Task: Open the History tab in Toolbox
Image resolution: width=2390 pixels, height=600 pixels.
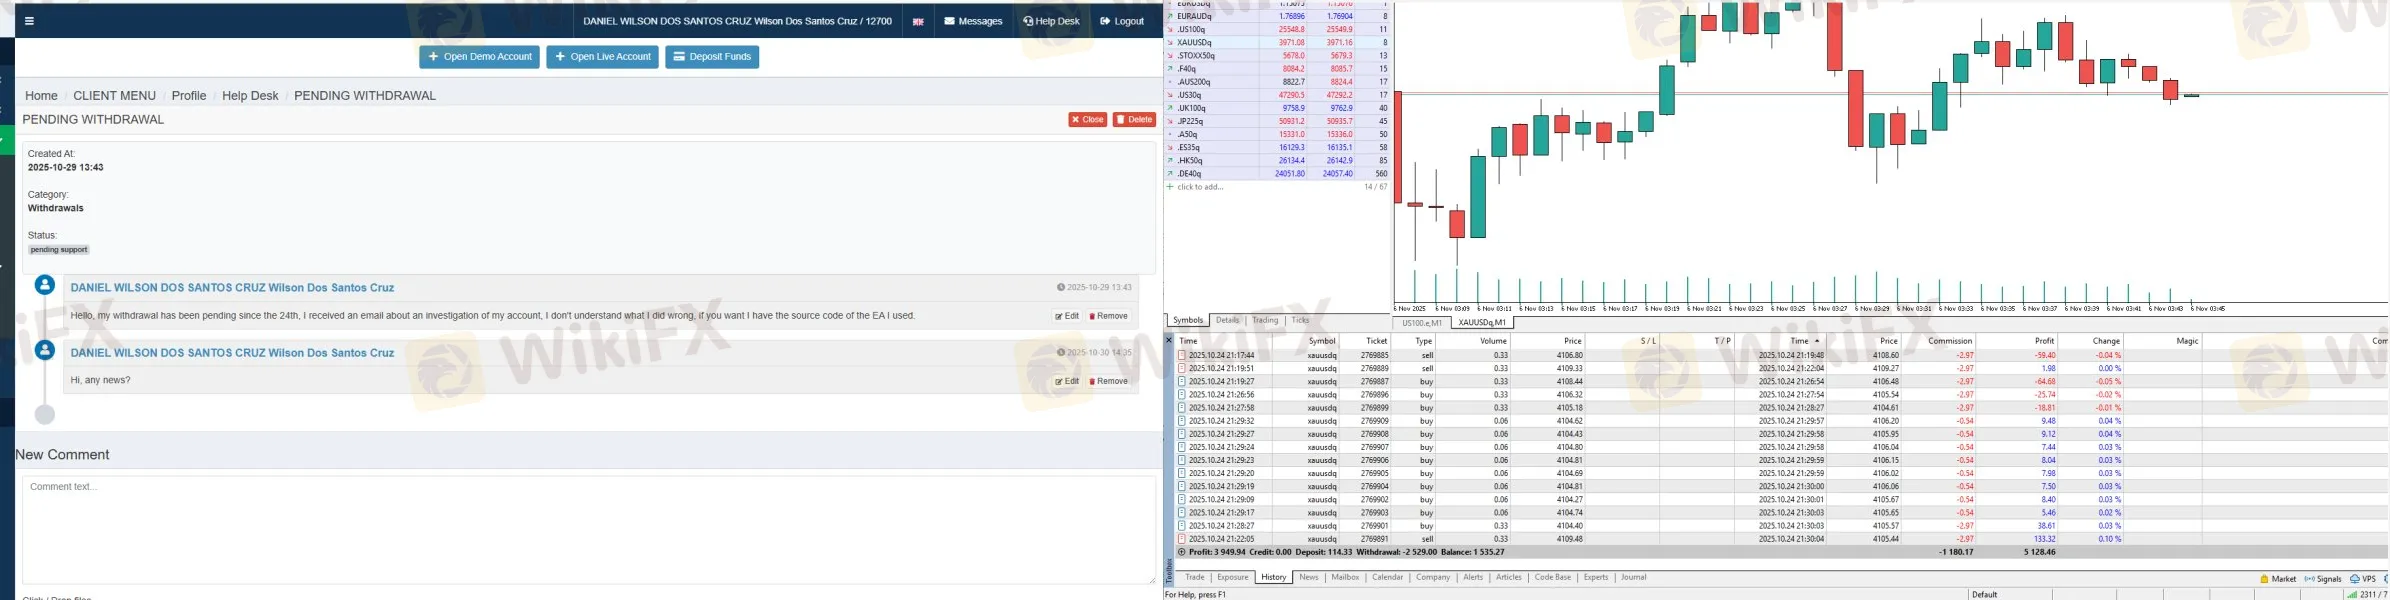Action: [x=1273, y=578]
